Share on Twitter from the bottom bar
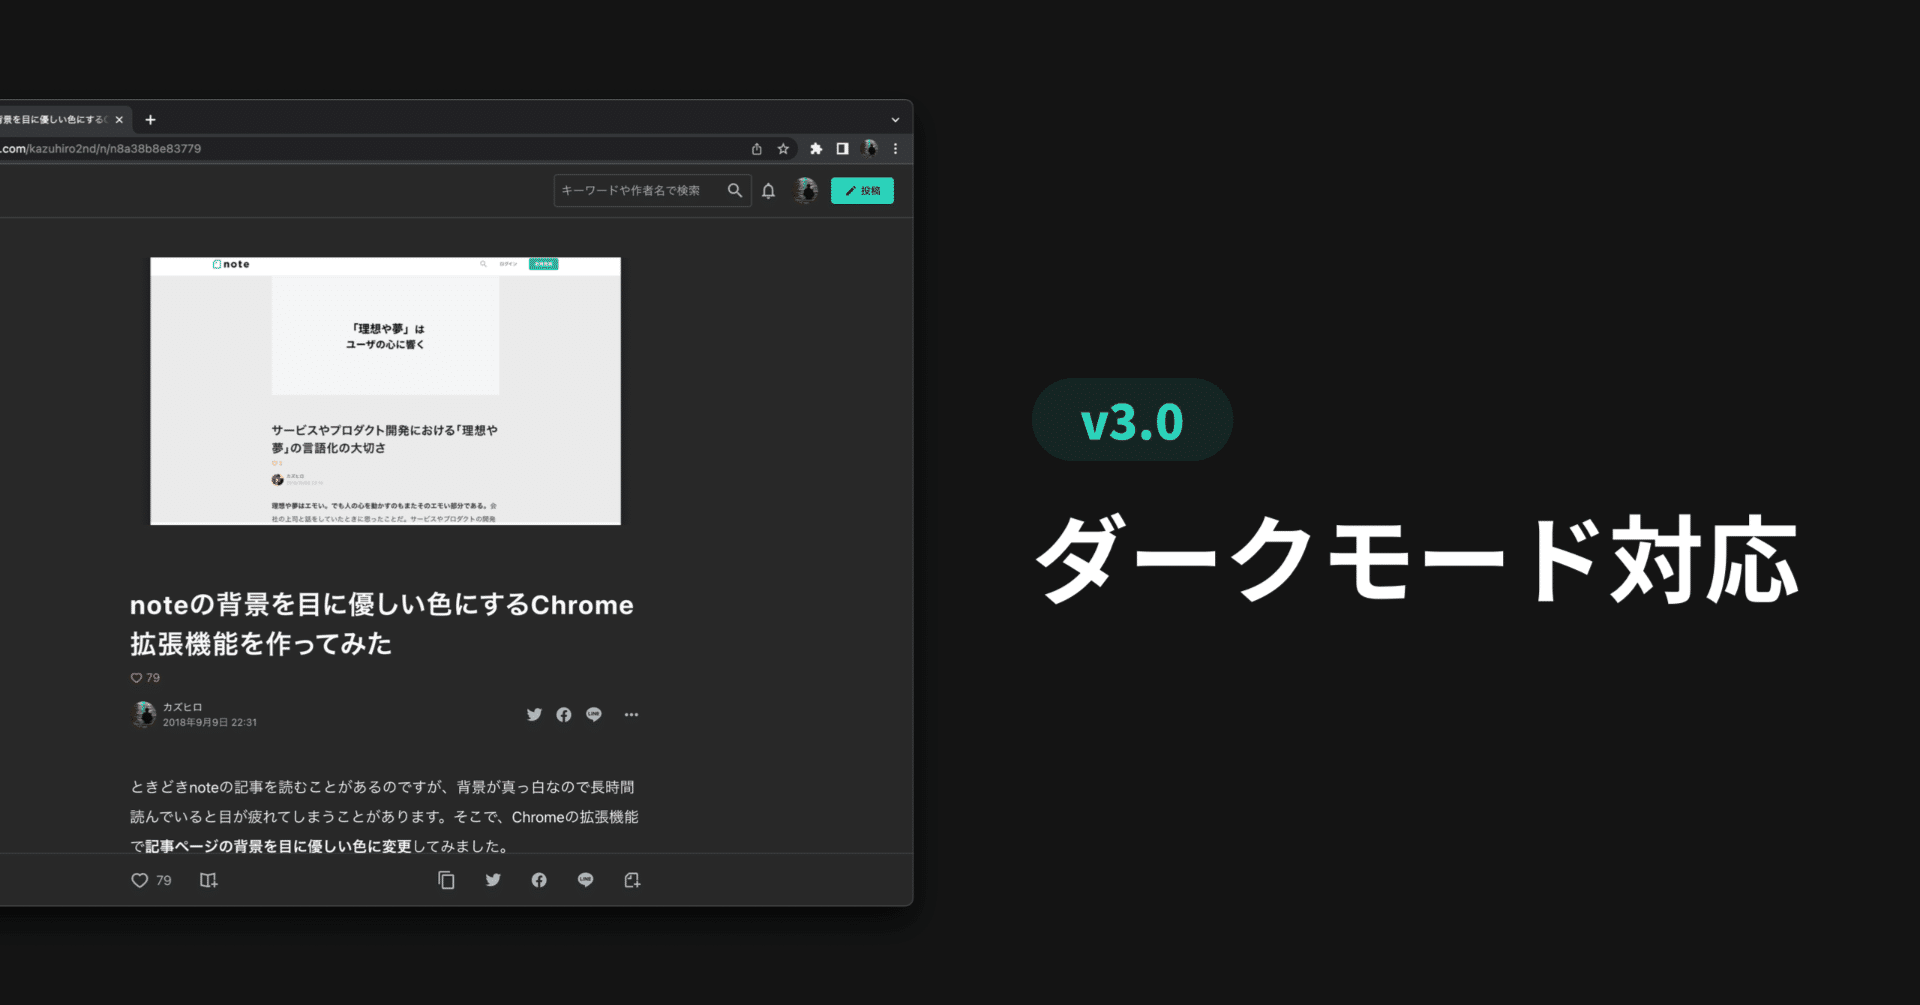1920x1005 pixels. tap(493, 880)
